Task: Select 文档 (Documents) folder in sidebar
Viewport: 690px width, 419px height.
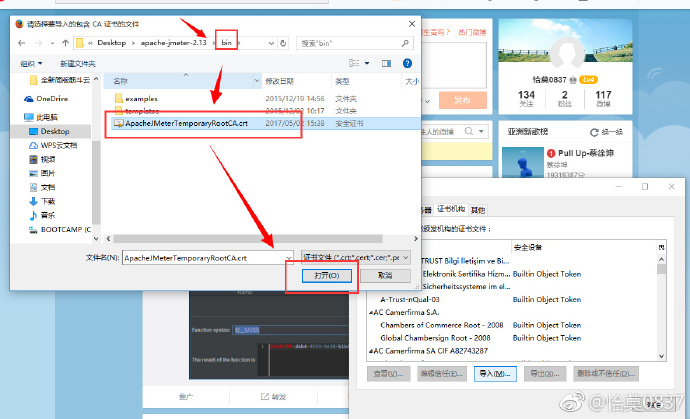Action: tap(48, 187)
